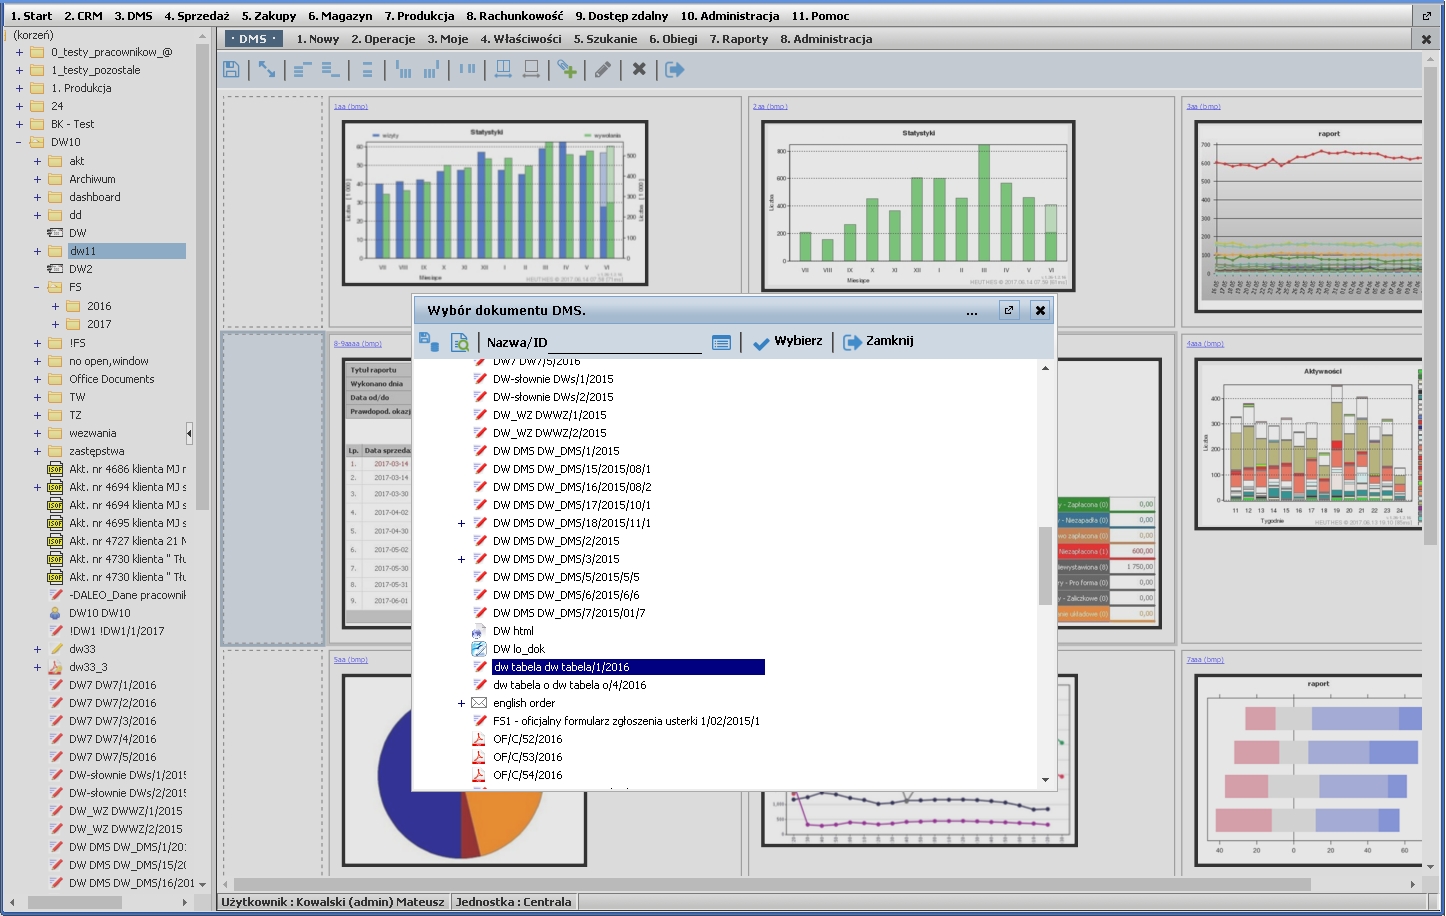This screenshot has height=916, width=1446.
Task: Click the align to top-left toolbar icon
Action: [x=303, y=69]
